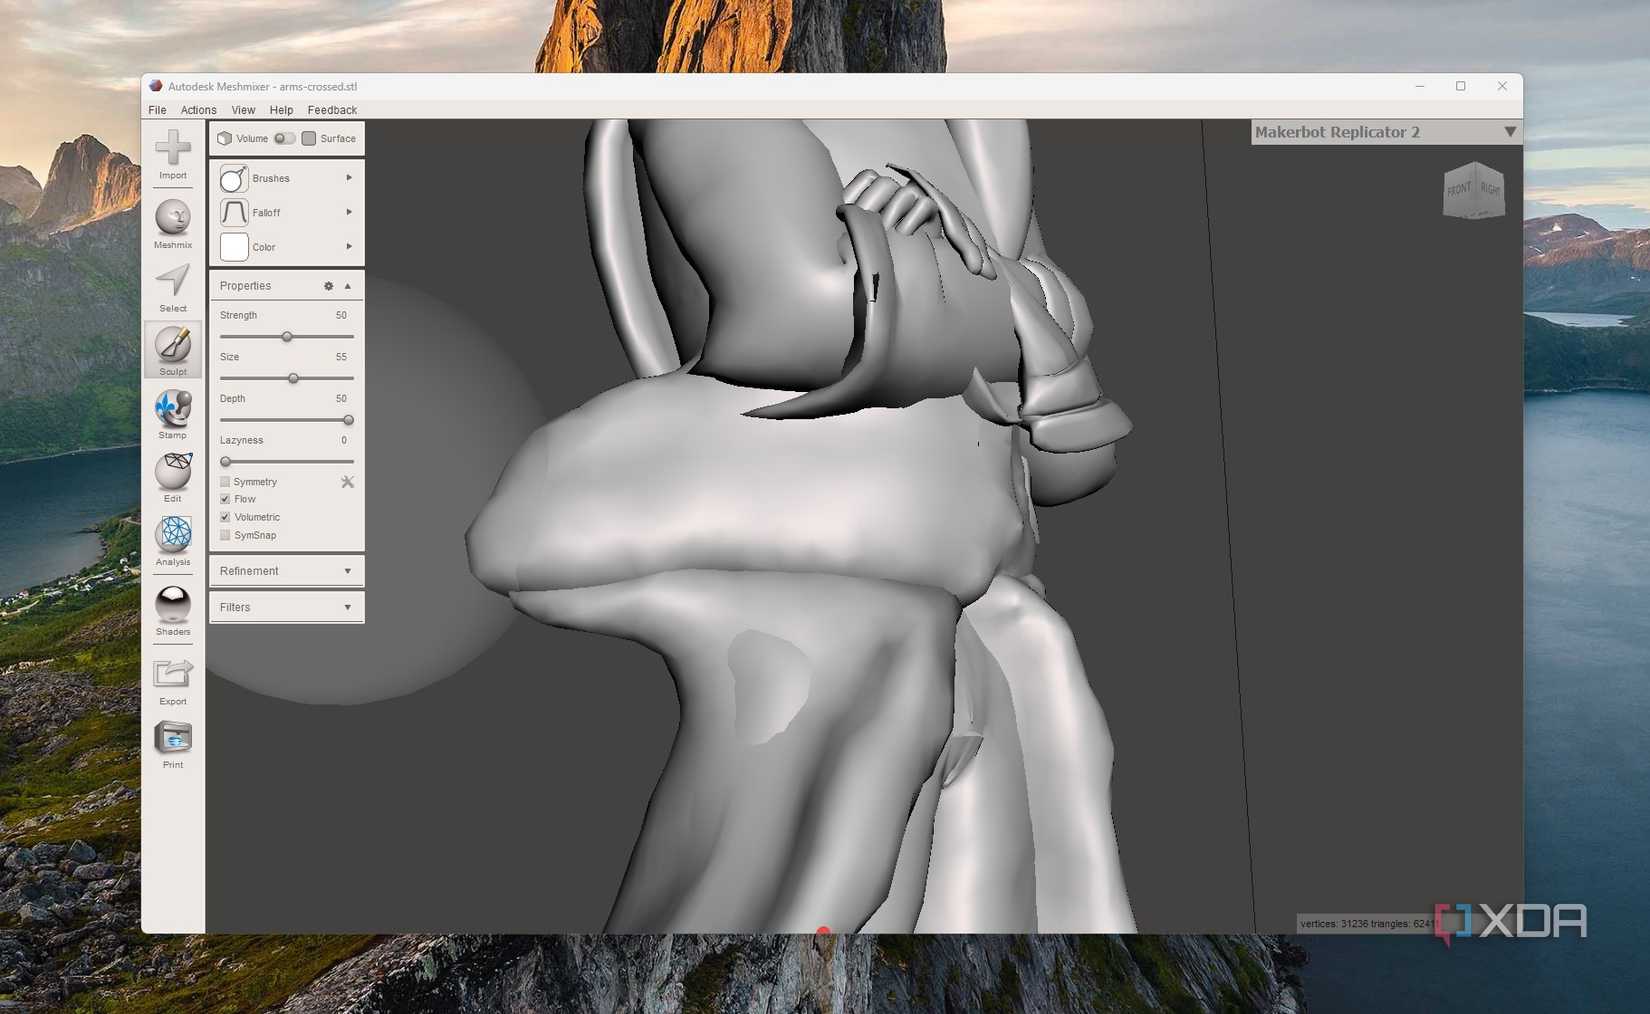Open the Analysis panel
Screen dimensions: 1650x1014
172,540
